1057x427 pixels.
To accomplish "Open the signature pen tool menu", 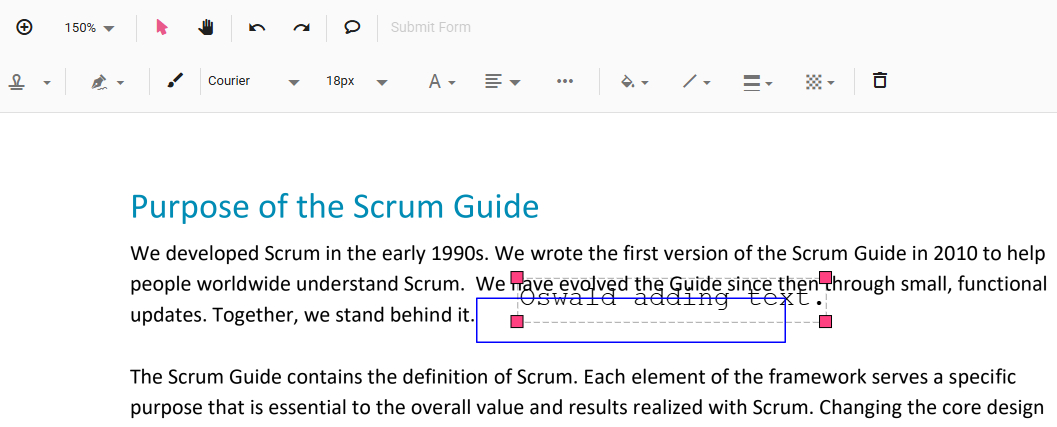I will click(x=106, y=82).
